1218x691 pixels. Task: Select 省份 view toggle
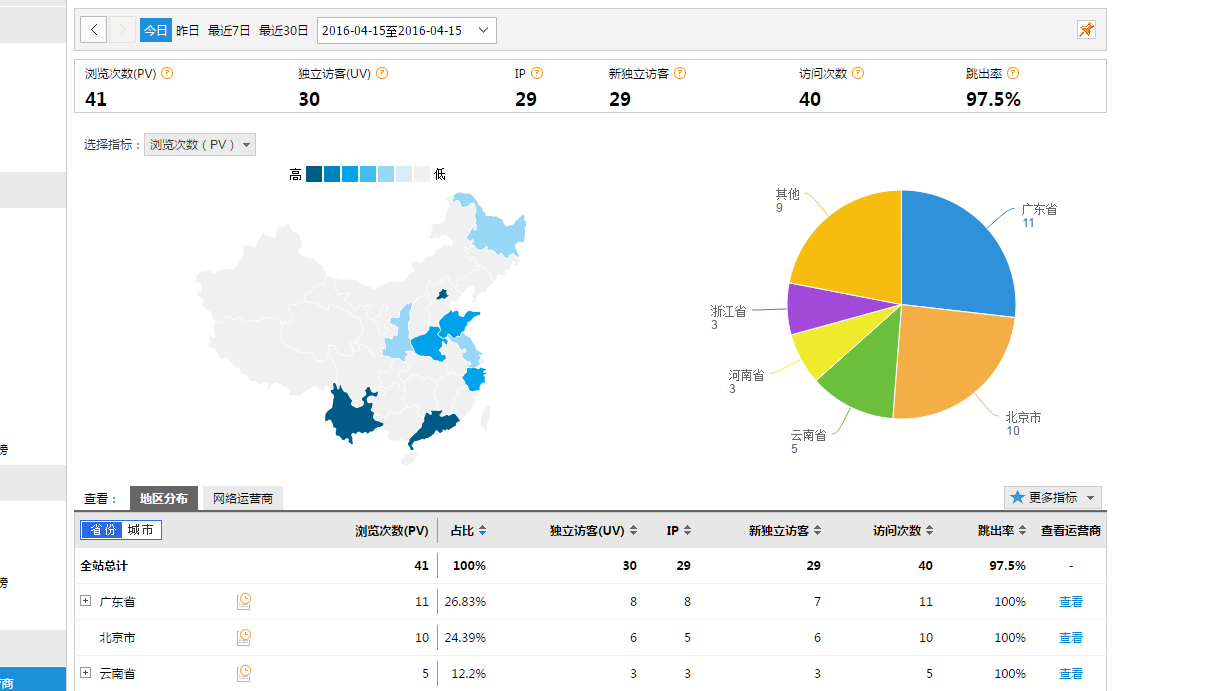101,530
